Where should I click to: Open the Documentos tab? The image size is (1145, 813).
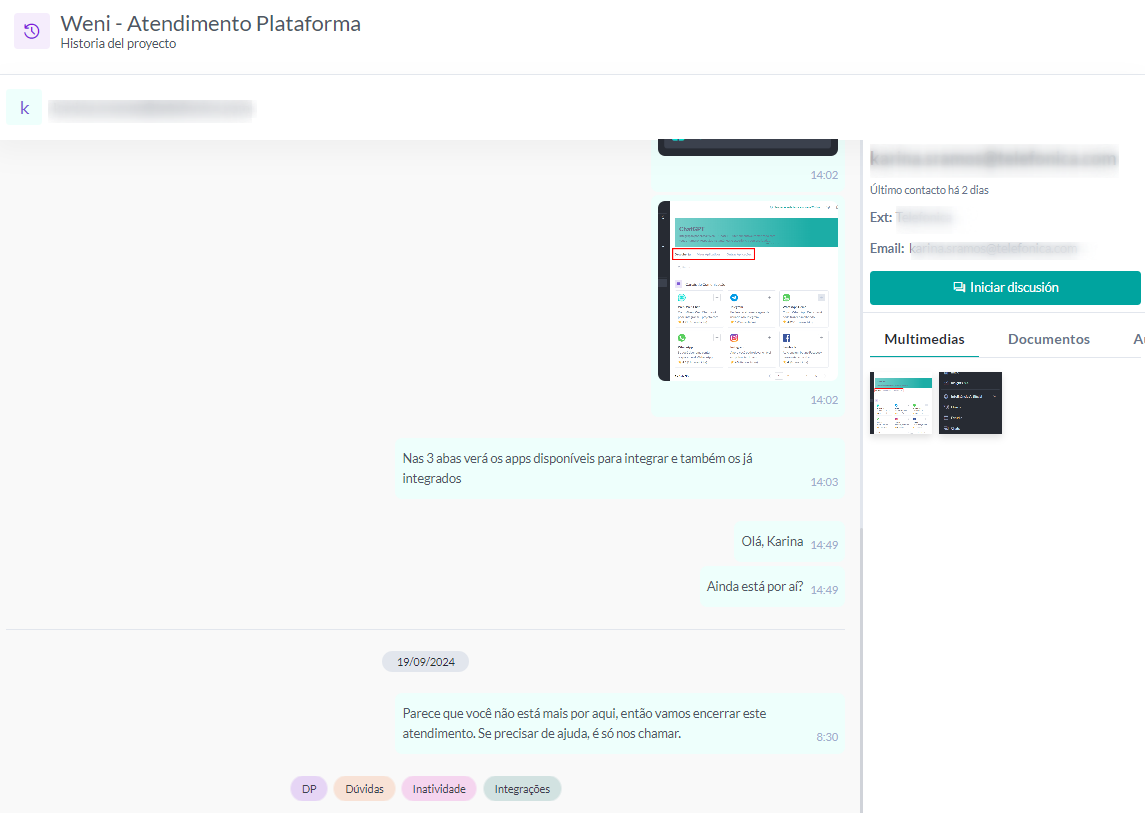point(1048,339)
